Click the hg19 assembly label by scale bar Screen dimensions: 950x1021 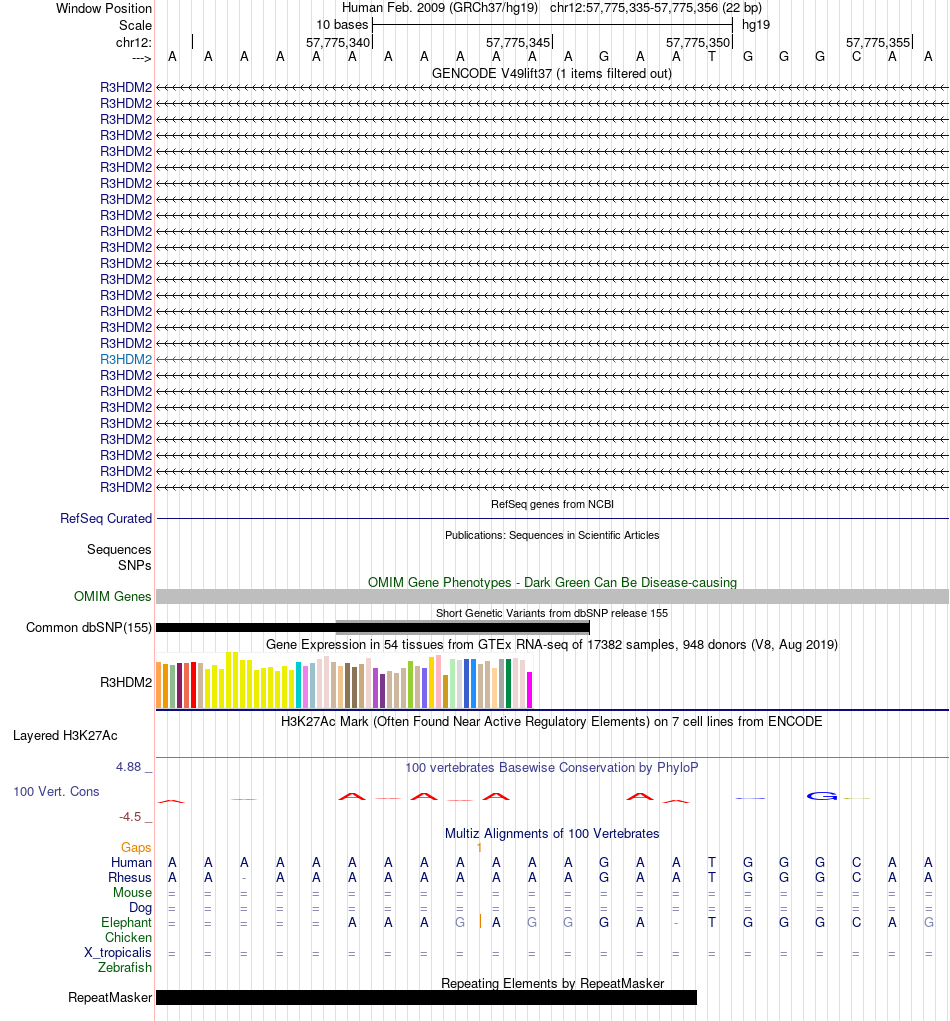(756, 25)
